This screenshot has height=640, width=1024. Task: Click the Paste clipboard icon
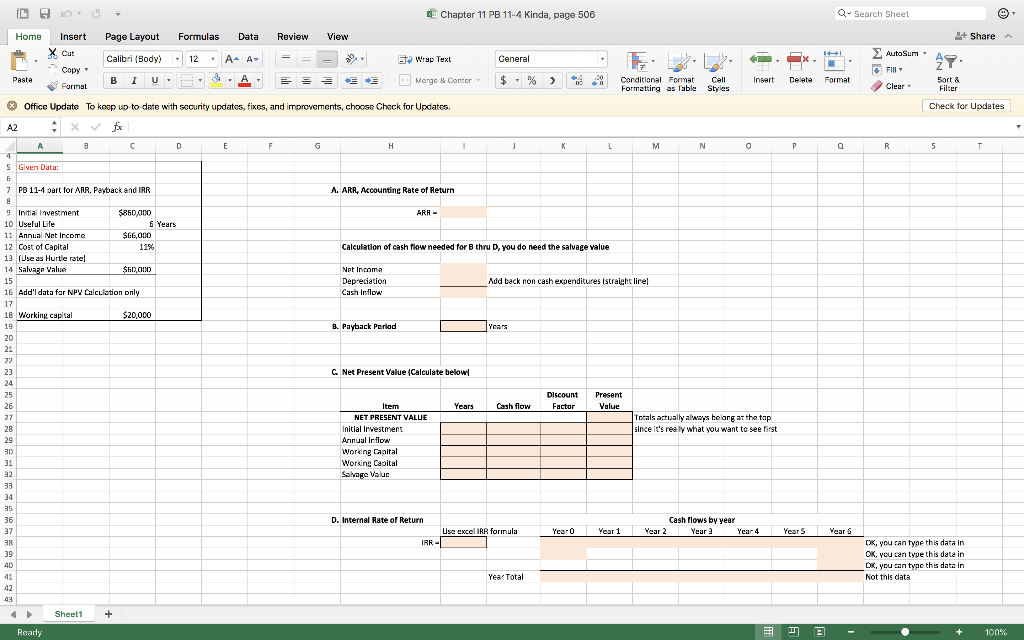(19, 61)
